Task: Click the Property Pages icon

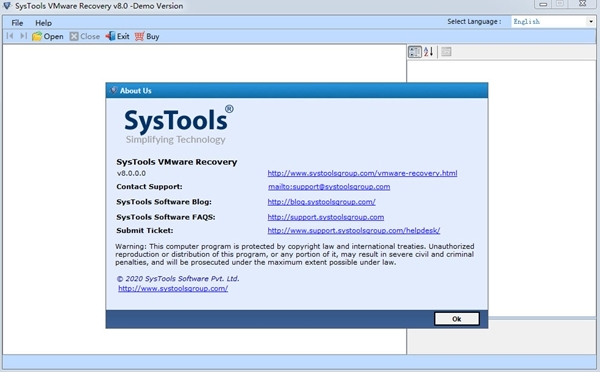Action: tap(446, 52)
